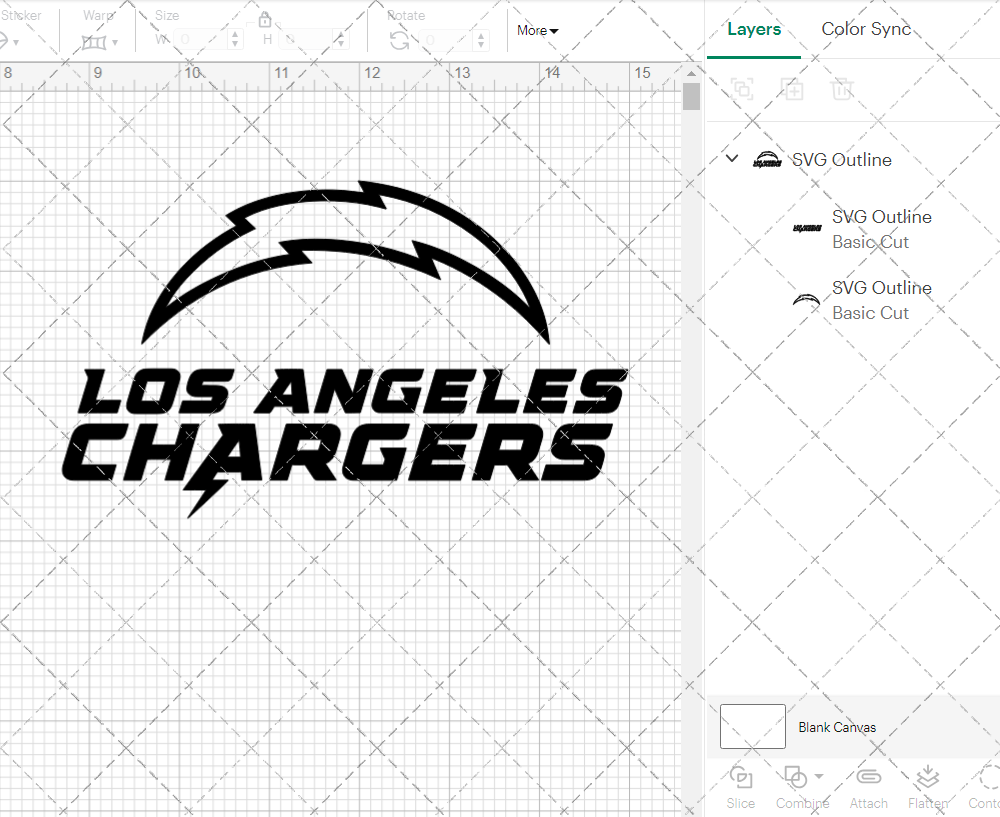Toggle the size aspect ratio lock
1000x817 pixels.
coord(265,20)
